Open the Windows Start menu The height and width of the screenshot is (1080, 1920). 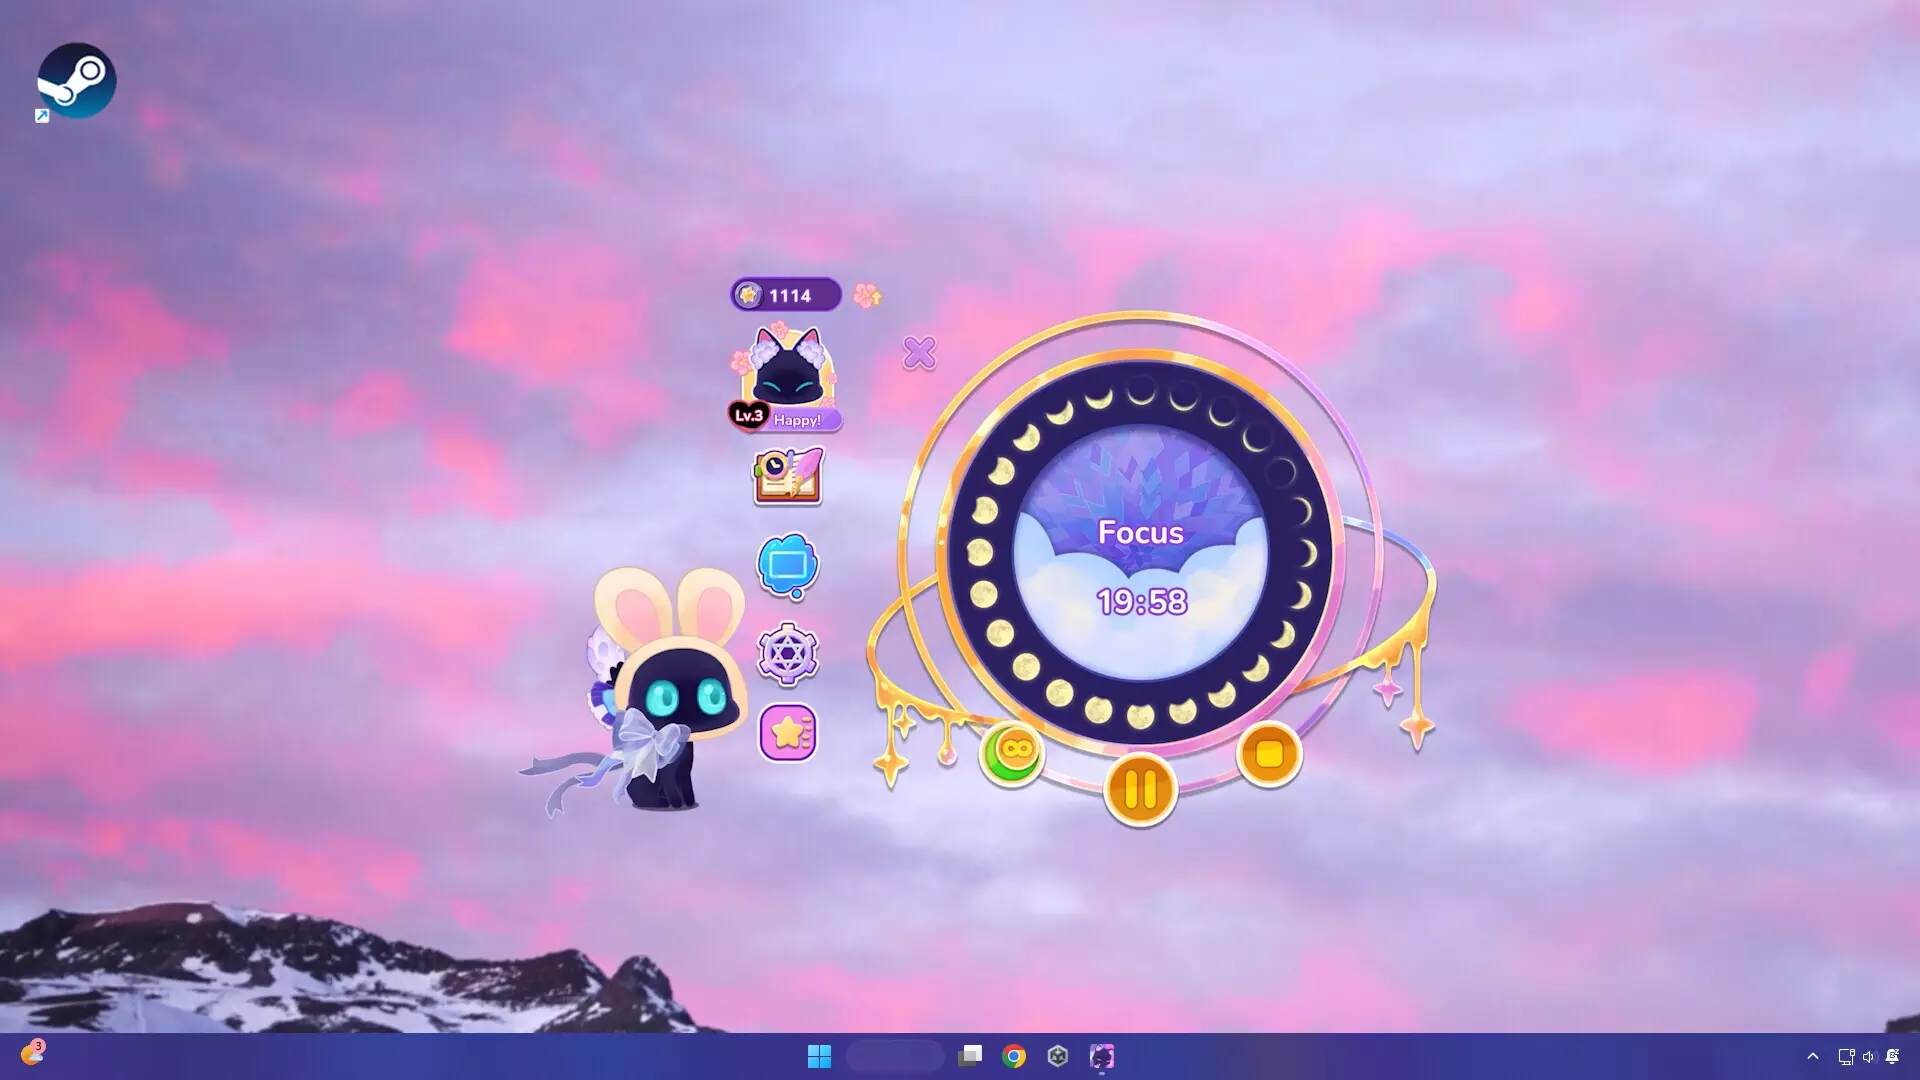820,1056
